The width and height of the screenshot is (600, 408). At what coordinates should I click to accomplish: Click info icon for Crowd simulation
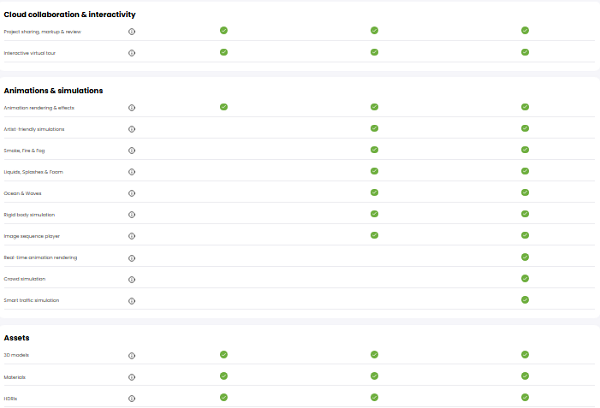132,279
